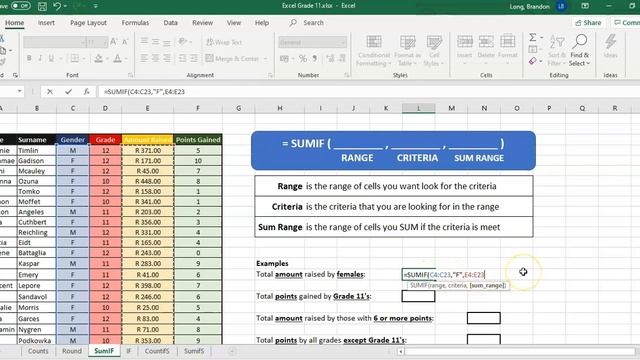Click the AutoSum sigma icon
640x360 pixels.
point(533,38)
